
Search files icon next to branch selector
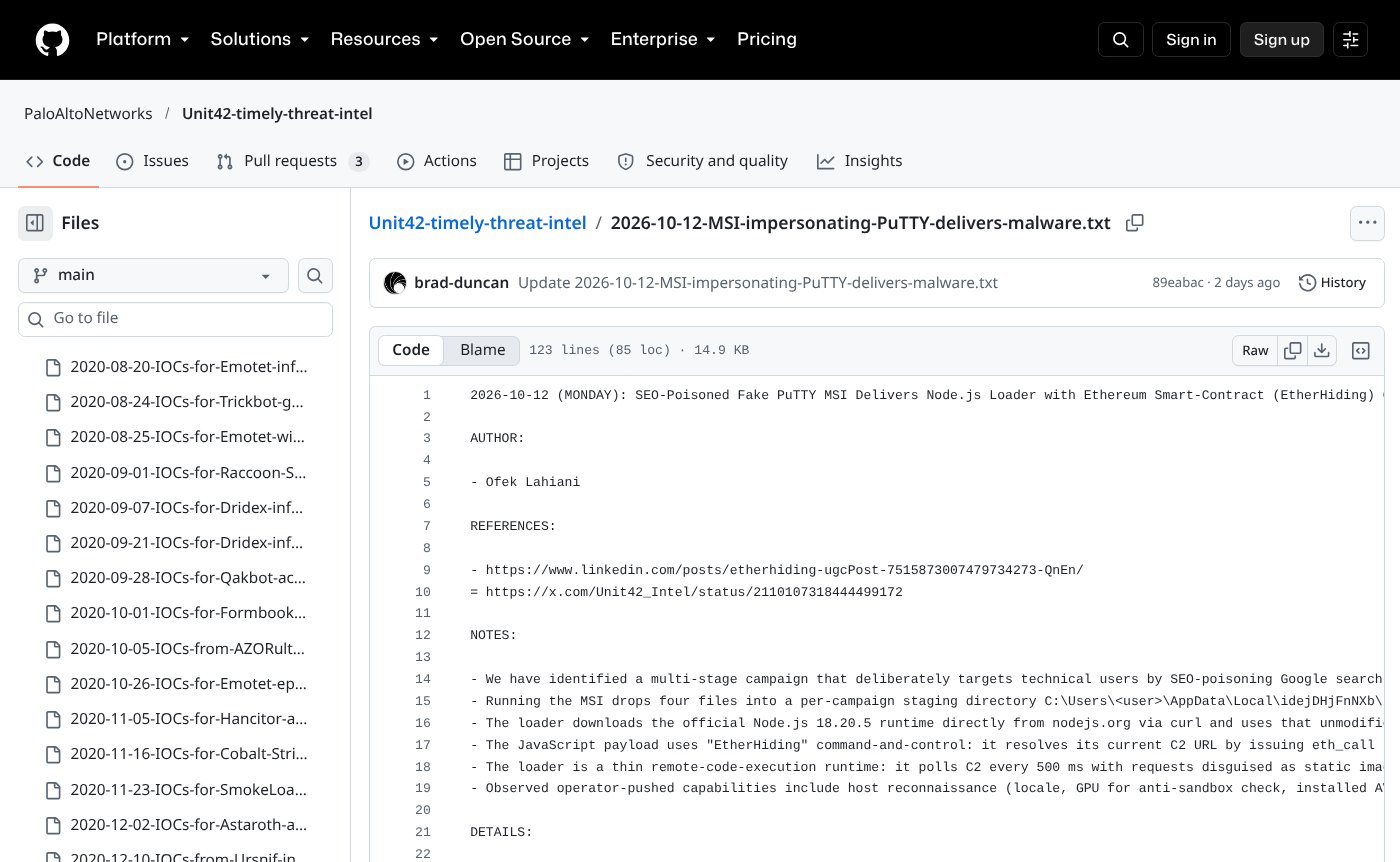(315, 276)
